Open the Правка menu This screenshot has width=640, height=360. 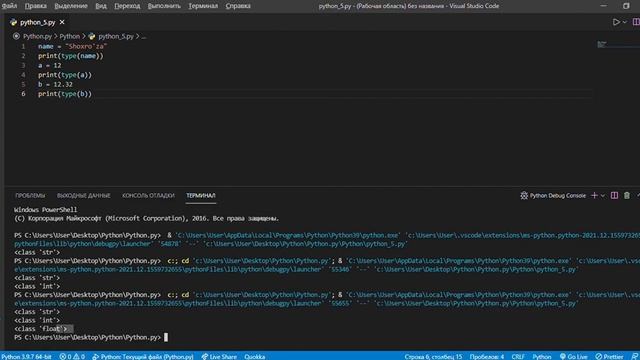pyautogui.click(x=36, y=6)
